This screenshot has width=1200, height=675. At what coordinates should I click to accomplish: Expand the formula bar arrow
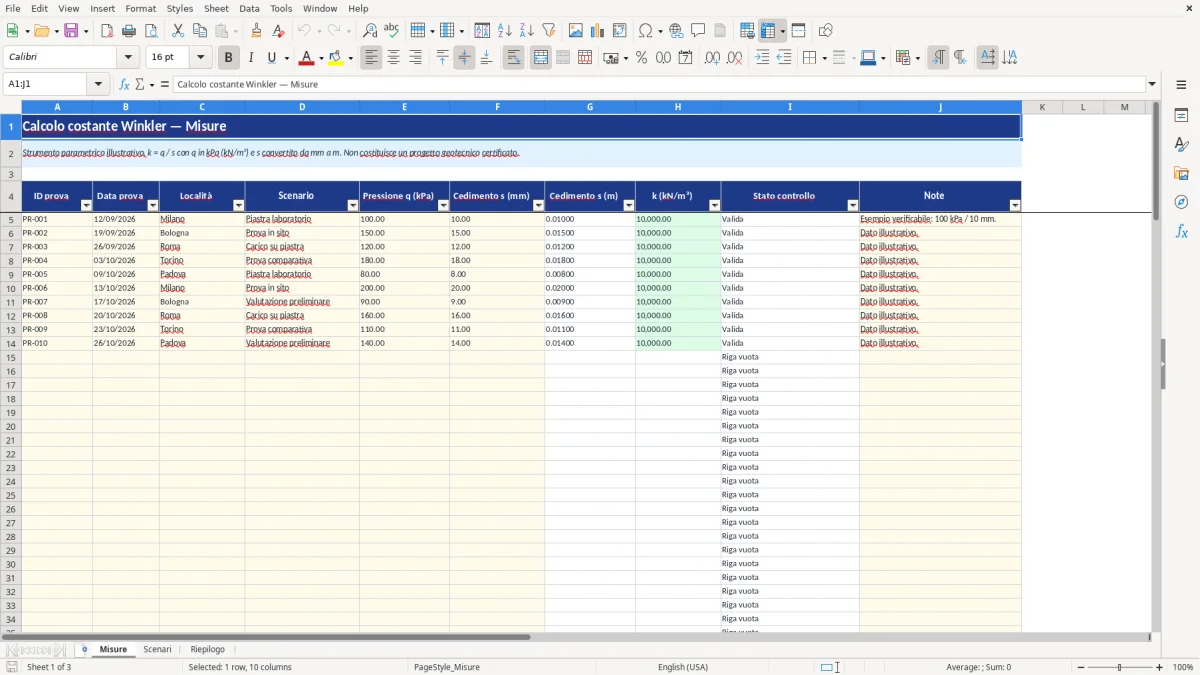pyautogui.click(x=1153, y=84)
